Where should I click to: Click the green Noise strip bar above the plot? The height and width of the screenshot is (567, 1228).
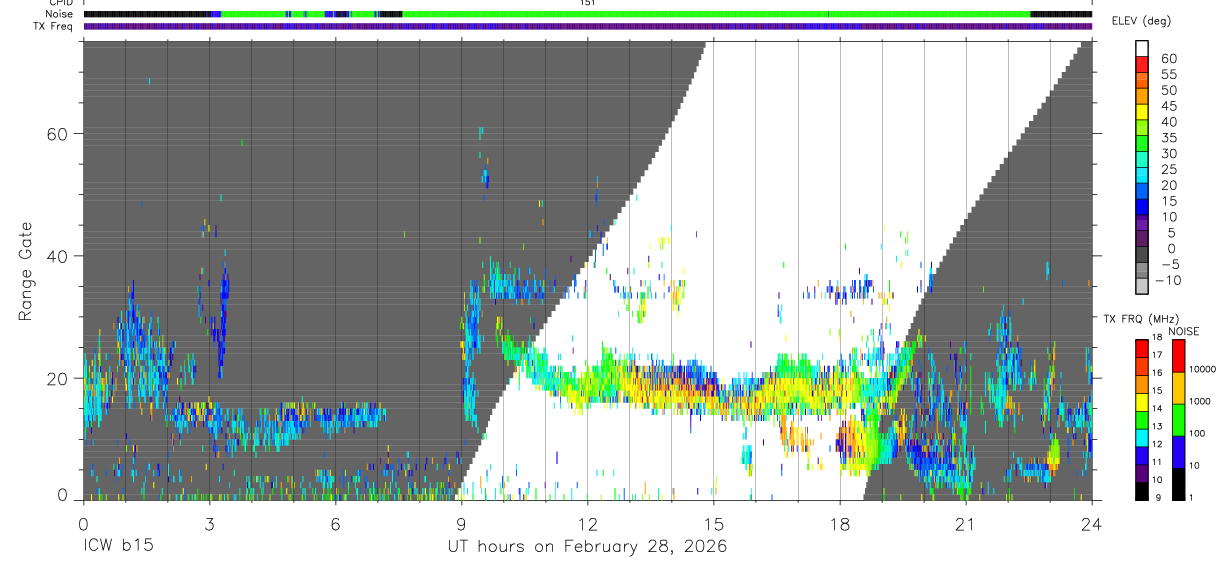point(587,14)
